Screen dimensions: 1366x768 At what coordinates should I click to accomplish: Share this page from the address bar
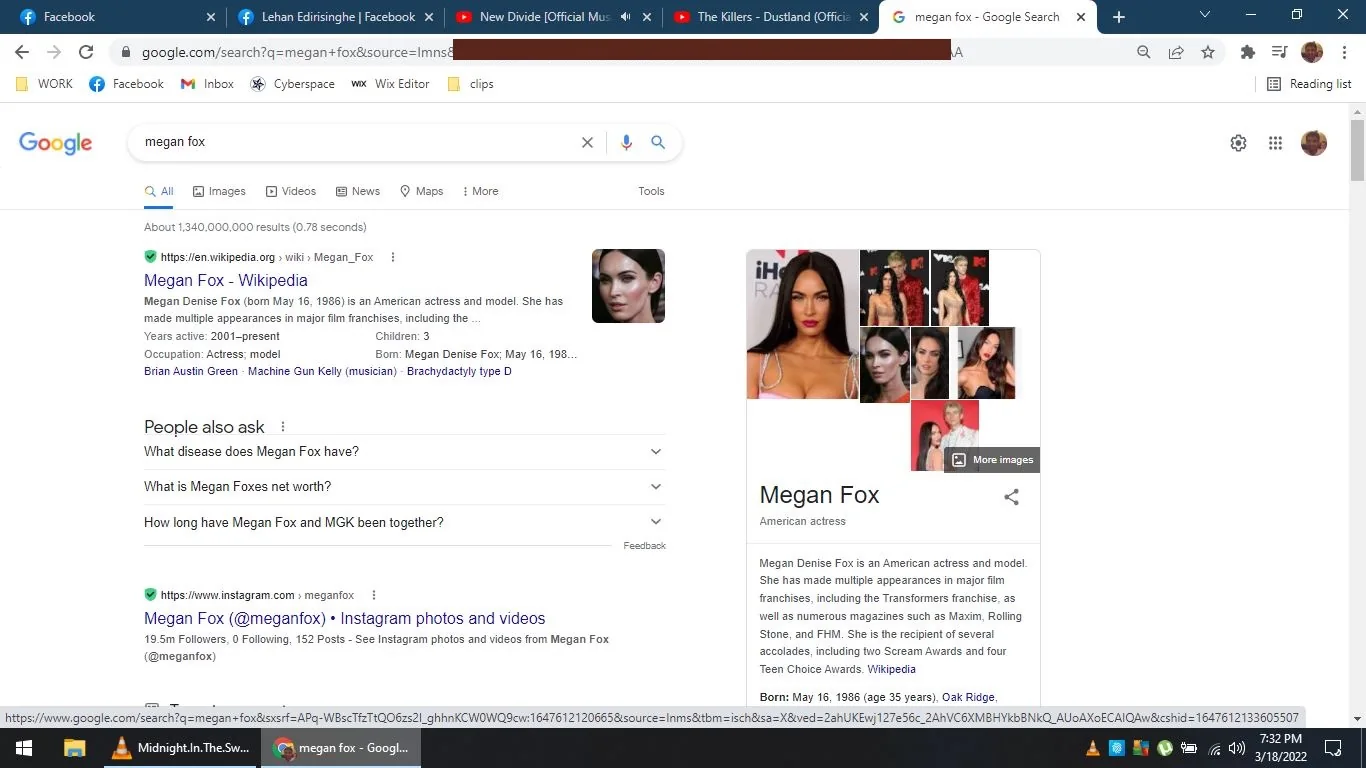pos(1176,52)
